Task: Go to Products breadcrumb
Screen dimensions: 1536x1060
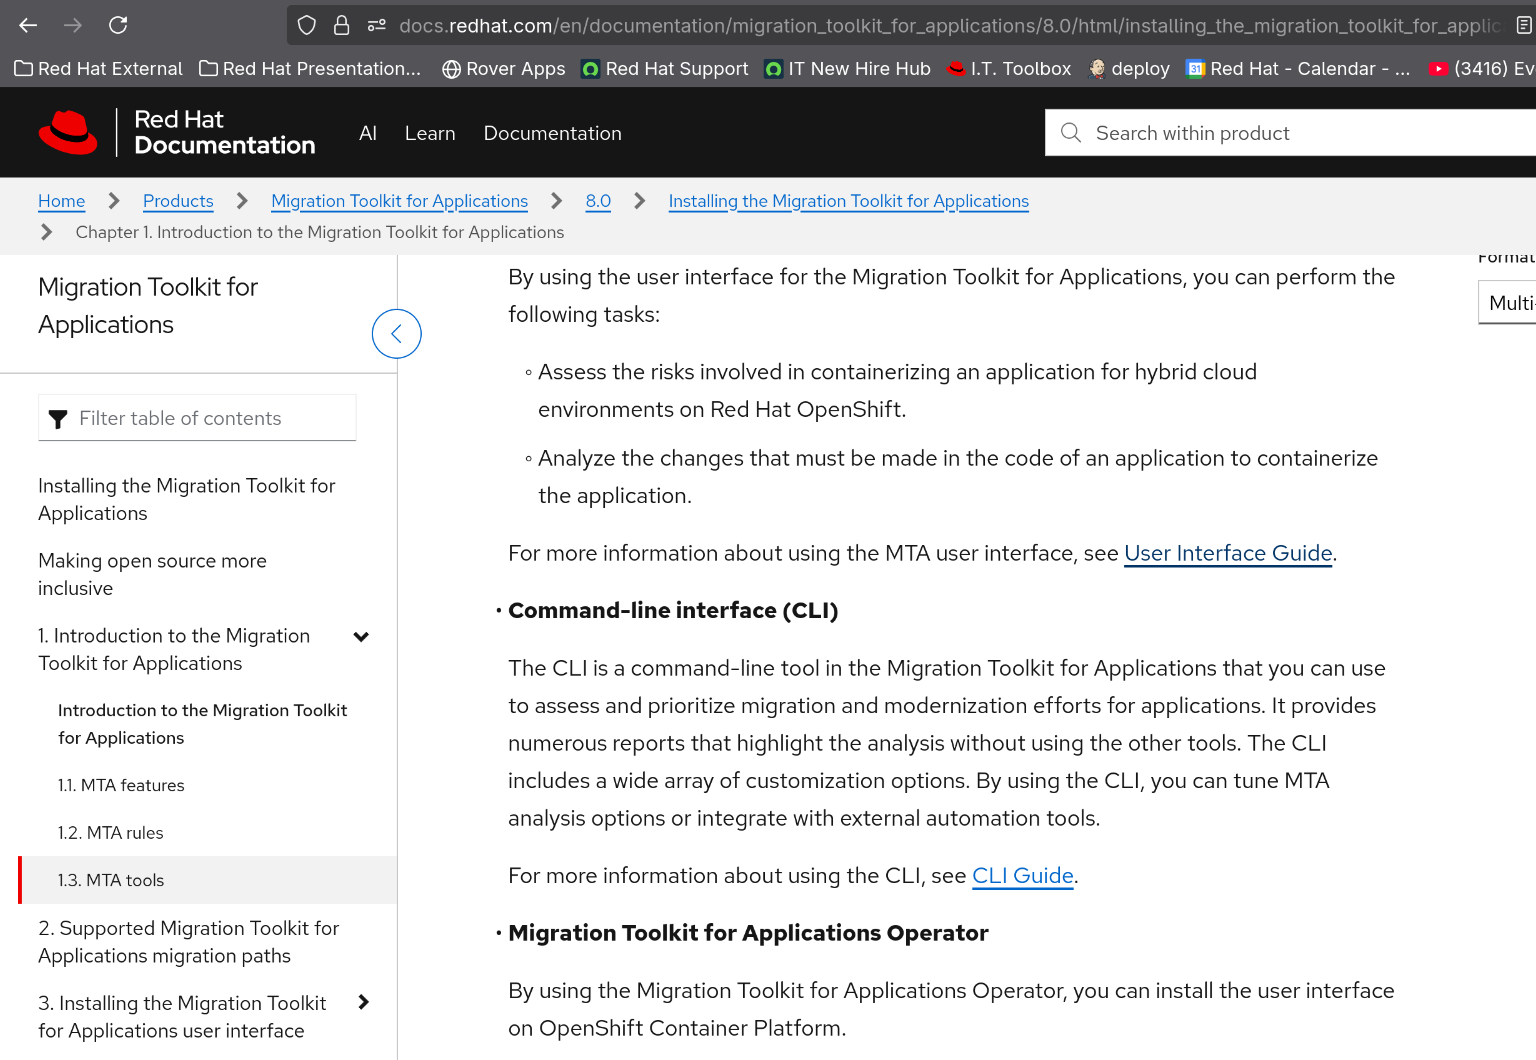Action: tap(178, 201)
